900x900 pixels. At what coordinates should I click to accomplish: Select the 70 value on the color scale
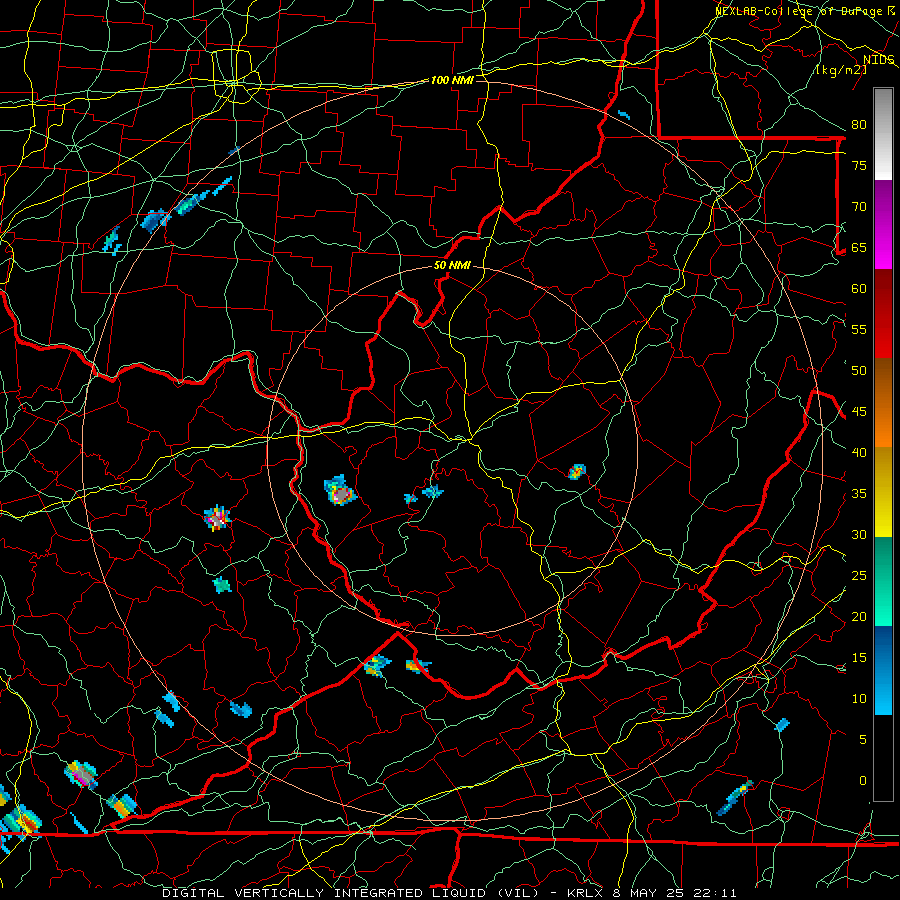click(859, 207)
